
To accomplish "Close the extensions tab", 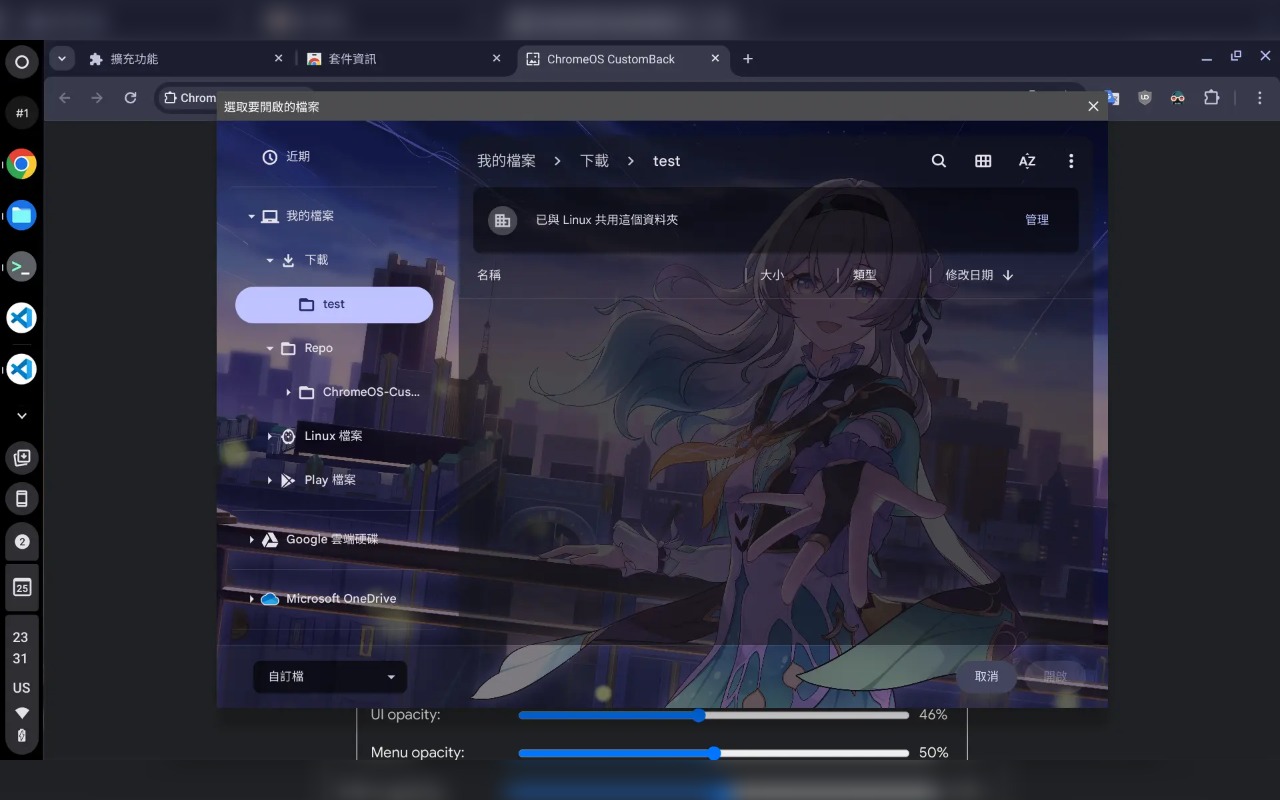I will [279, 59].
